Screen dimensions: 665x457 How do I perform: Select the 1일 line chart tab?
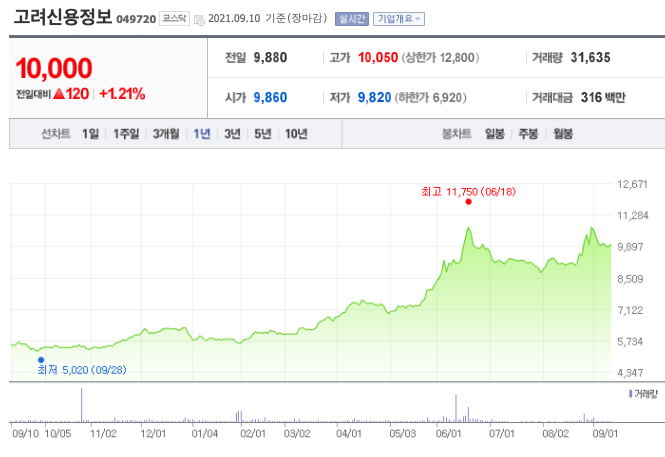click(x=90, y=134)
